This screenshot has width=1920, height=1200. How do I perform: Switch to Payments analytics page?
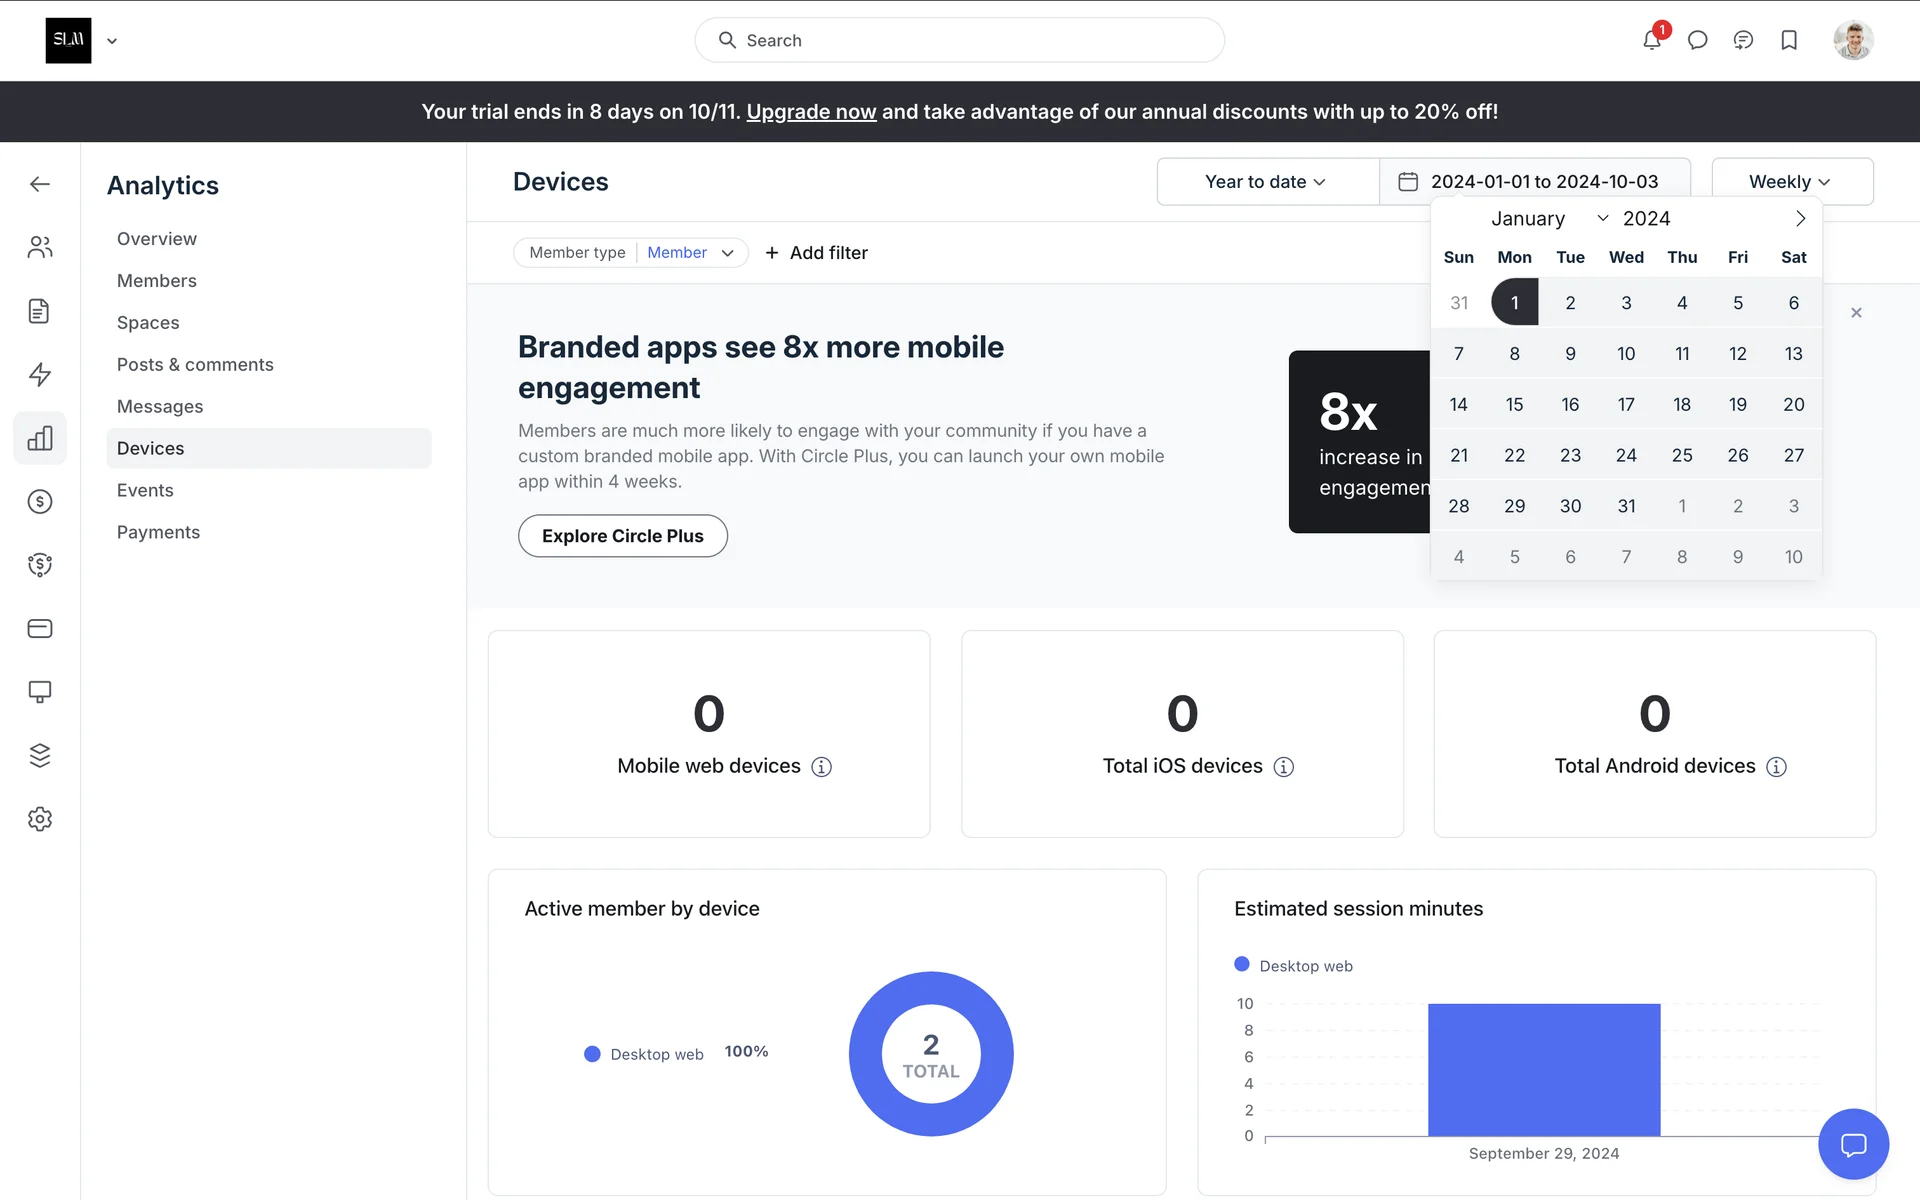pos(158,532)
